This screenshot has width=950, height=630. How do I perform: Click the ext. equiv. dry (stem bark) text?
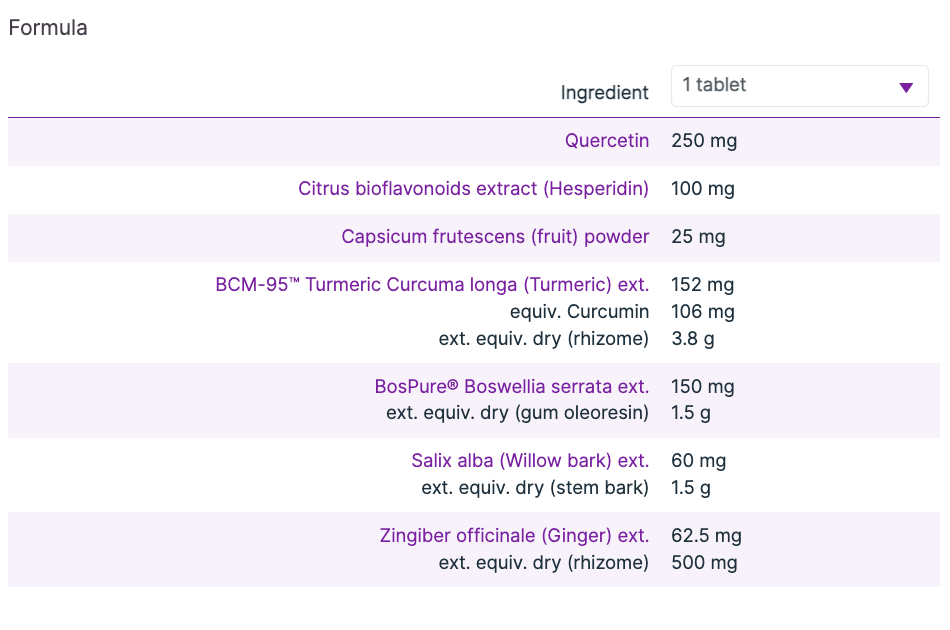coord(535,488)
